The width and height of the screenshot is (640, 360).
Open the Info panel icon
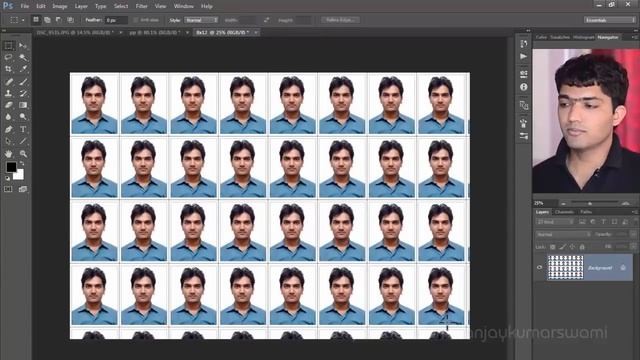(524, 87)
